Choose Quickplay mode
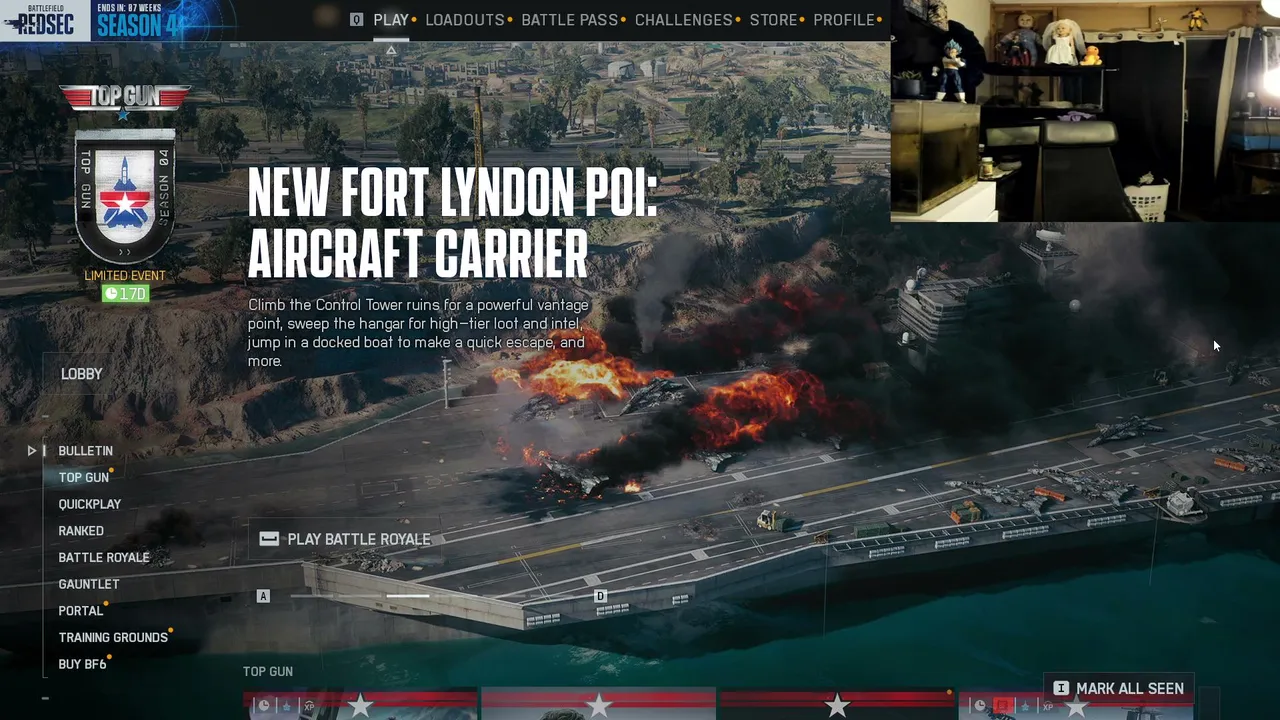This screenshot has width=1280, height=720. [90, 504]
